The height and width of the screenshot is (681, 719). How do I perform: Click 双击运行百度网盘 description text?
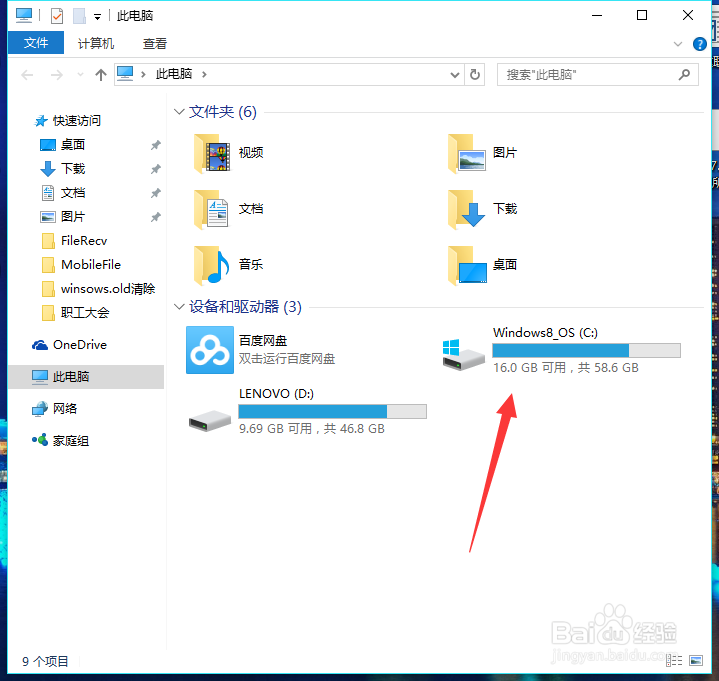pos(287,359)
